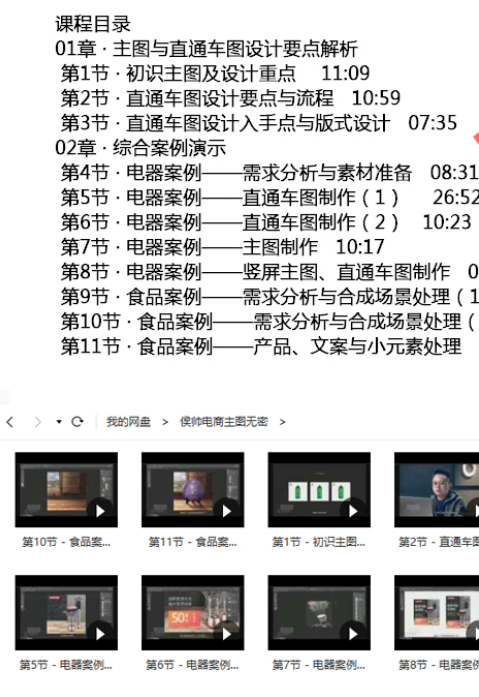Open 我的网盘 breadcrumb link

pyautogui.click(x=128, y=421)
